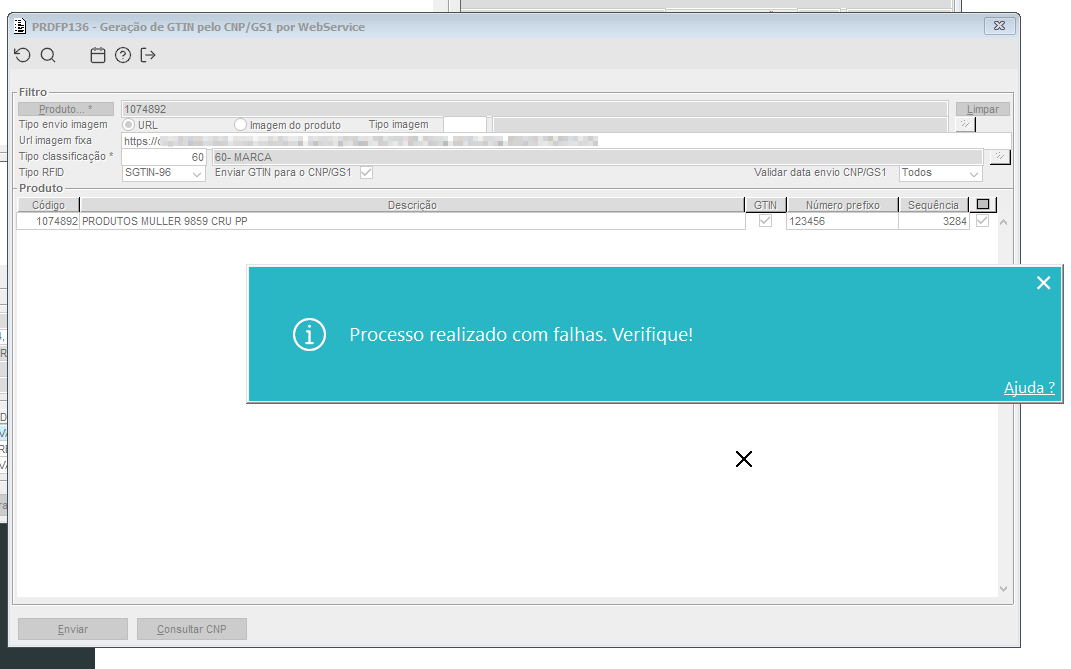
Task: Click the scroll down arrow of product grid
Action: pyautogui.click(x=1003, y=588)
